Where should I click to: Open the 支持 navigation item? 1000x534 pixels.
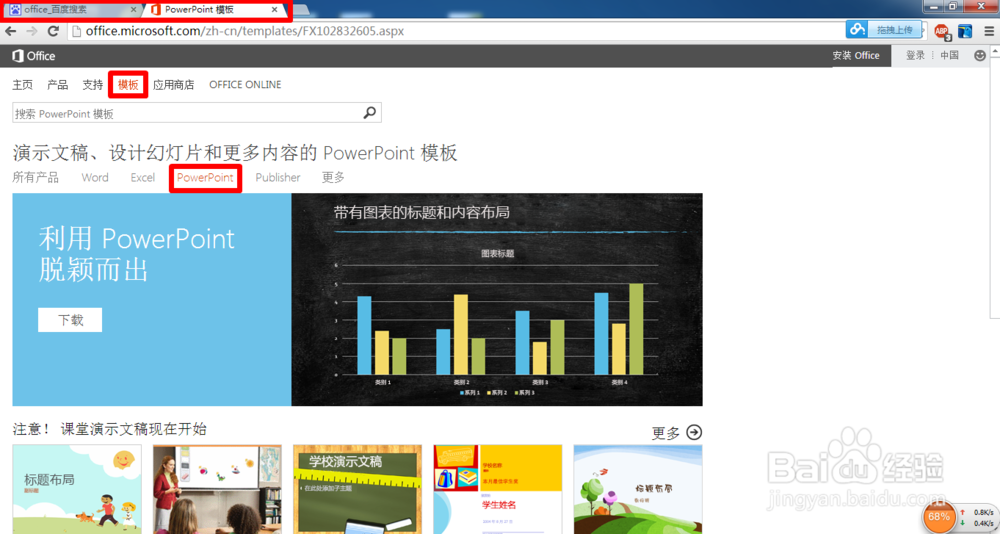[x=92, y=85]
